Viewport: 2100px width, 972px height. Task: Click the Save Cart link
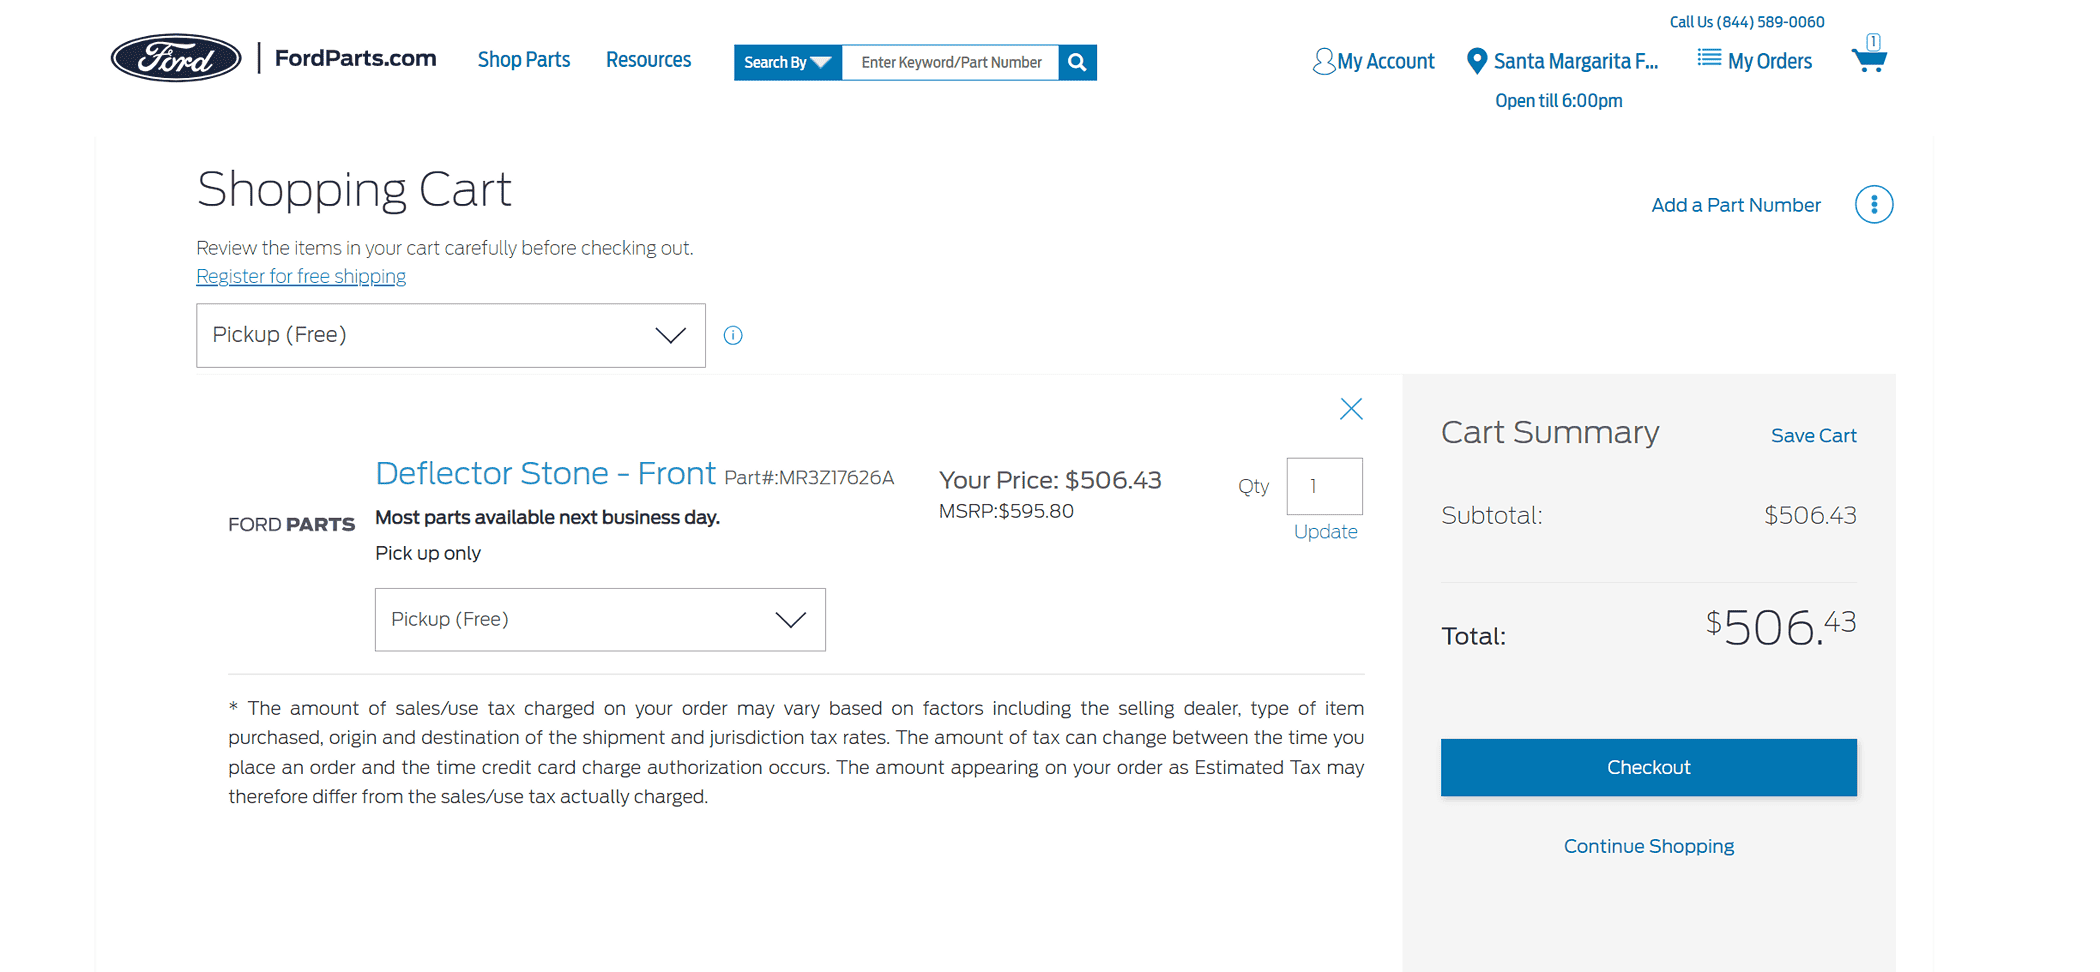pyautogui.click(x=1813, y=436)
